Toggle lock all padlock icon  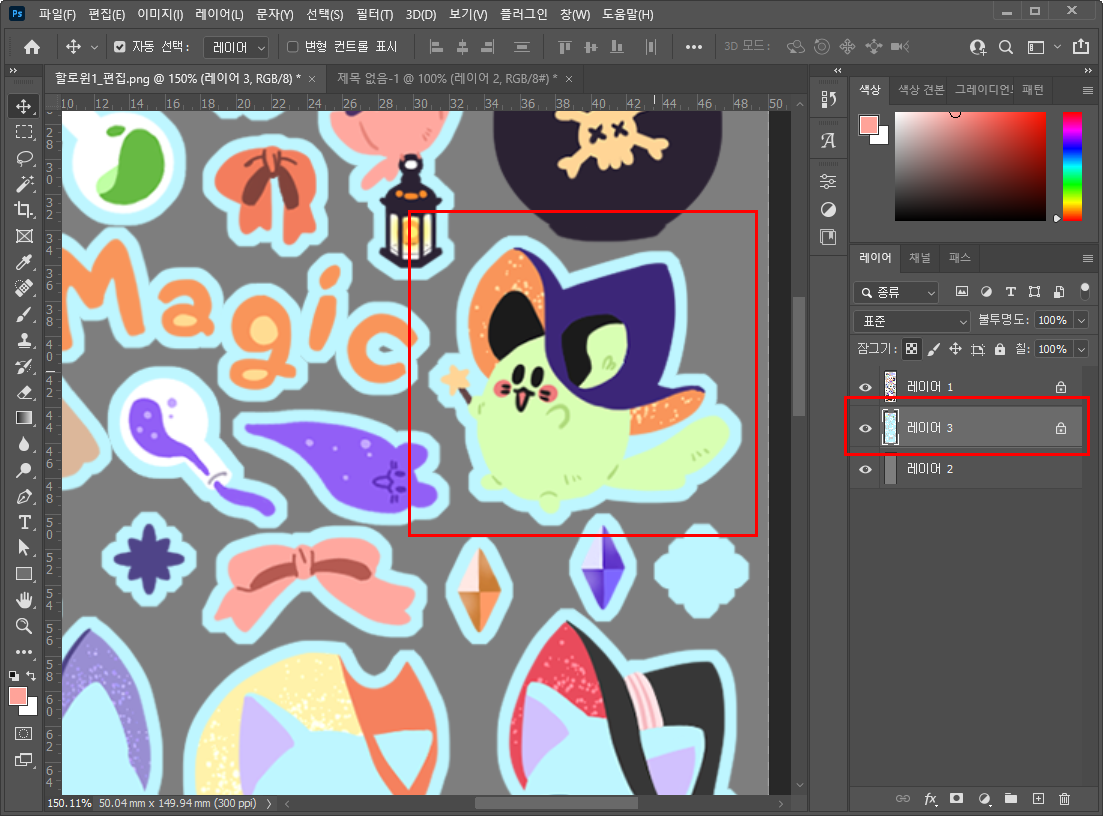click(1000, 349)
